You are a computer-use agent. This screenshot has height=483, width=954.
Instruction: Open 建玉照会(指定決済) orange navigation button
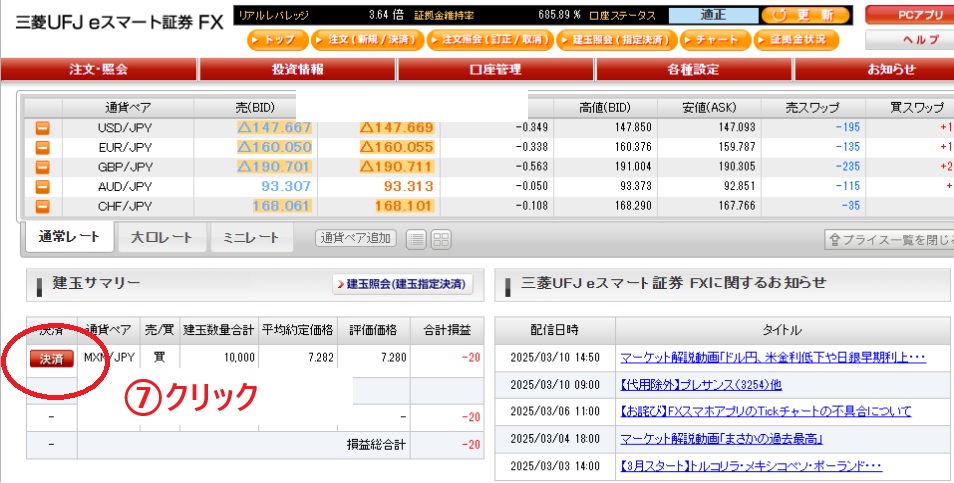coord(617,40)
